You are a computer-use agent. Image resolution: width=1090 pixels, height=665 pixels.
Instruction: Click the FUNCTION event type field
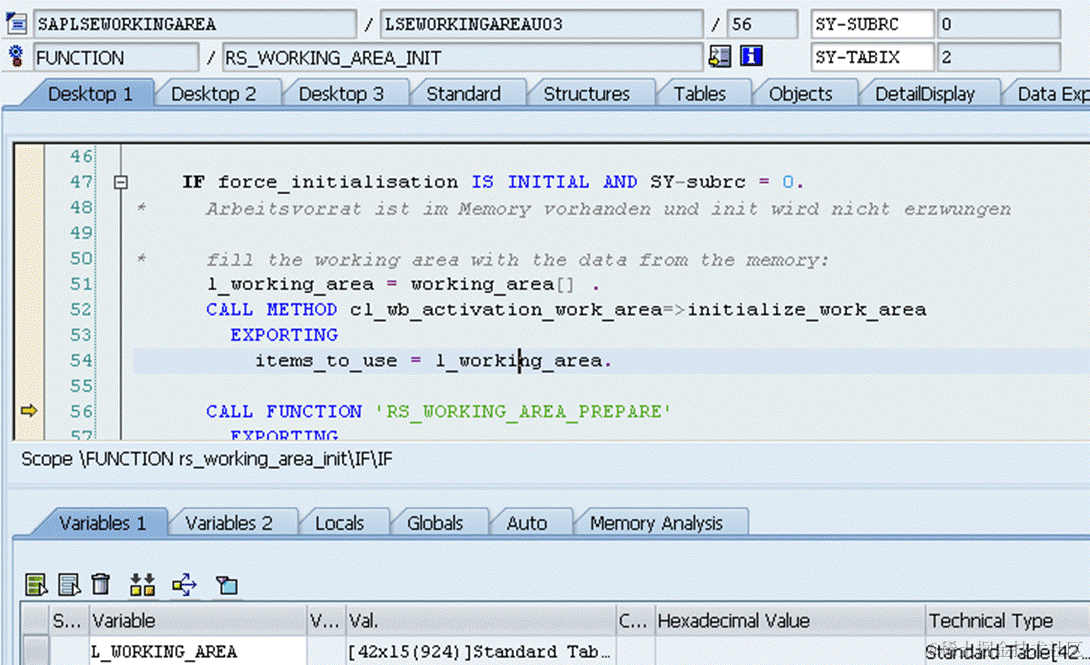[116, 57]
